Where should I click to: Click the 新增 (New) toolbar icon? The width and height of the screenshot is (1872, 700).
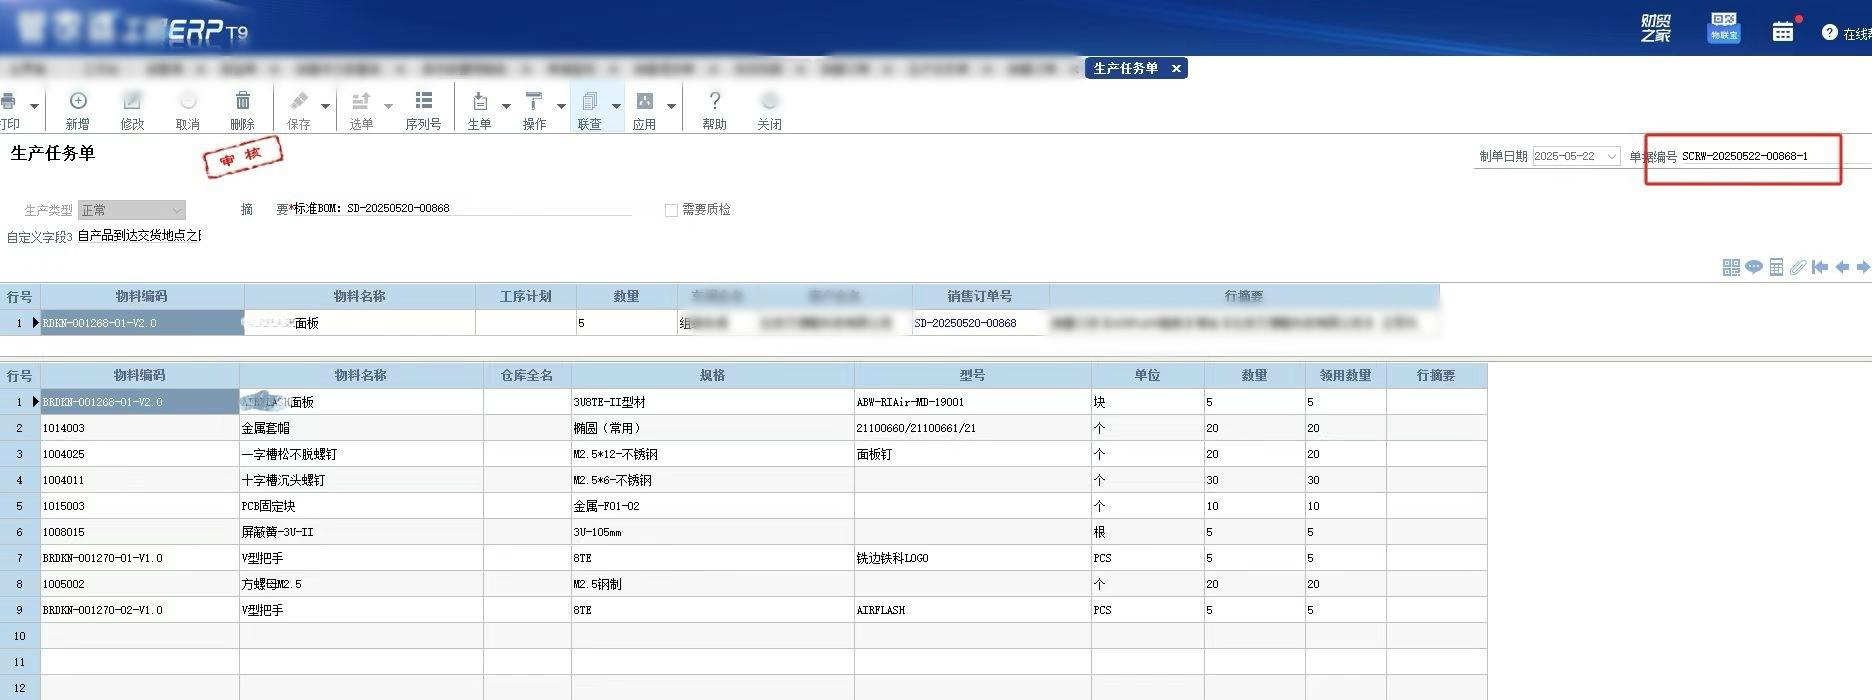78,101
